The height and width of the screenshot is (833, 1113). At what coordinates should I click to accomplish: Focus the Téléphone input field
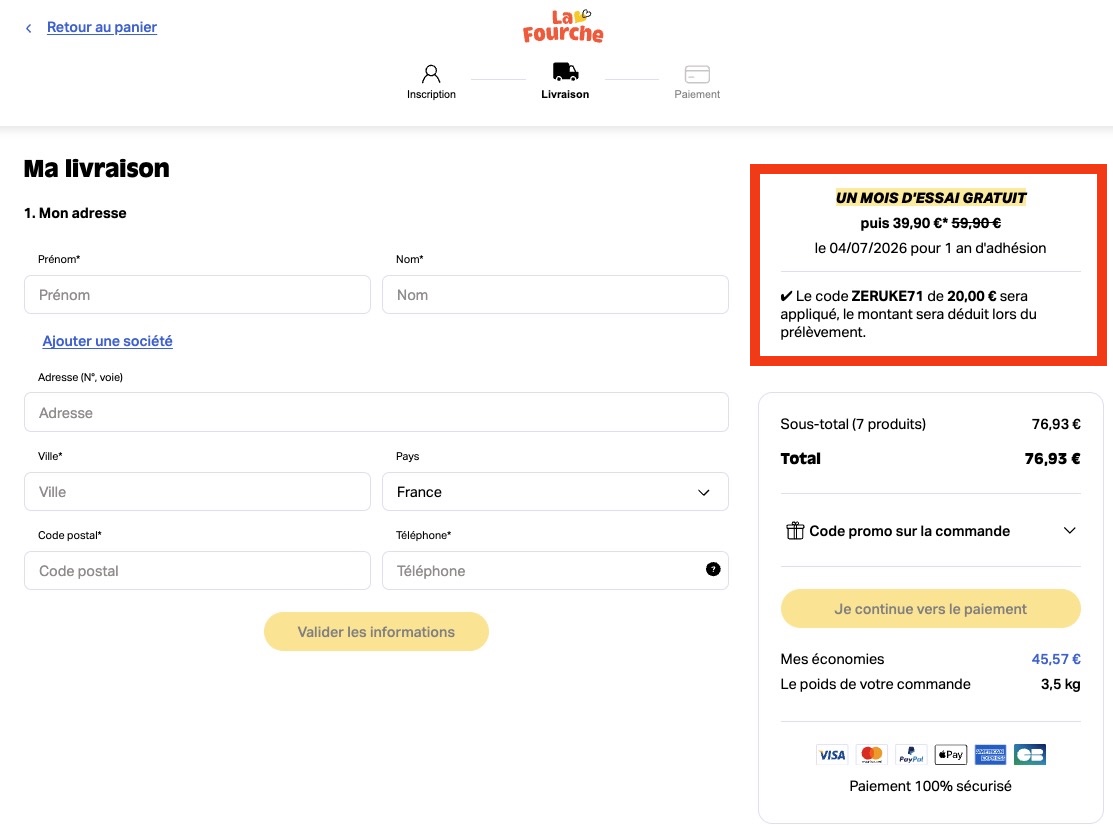(555, 570)
